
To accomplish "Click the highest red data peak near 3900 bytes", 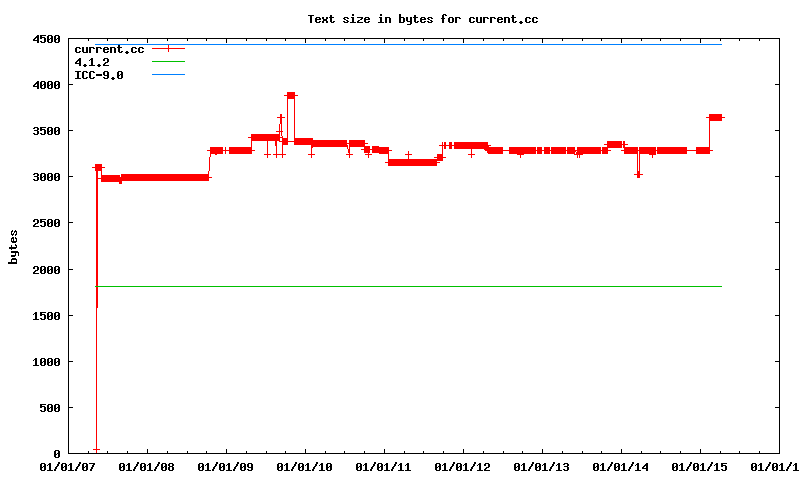I will (x=290, y=96).
